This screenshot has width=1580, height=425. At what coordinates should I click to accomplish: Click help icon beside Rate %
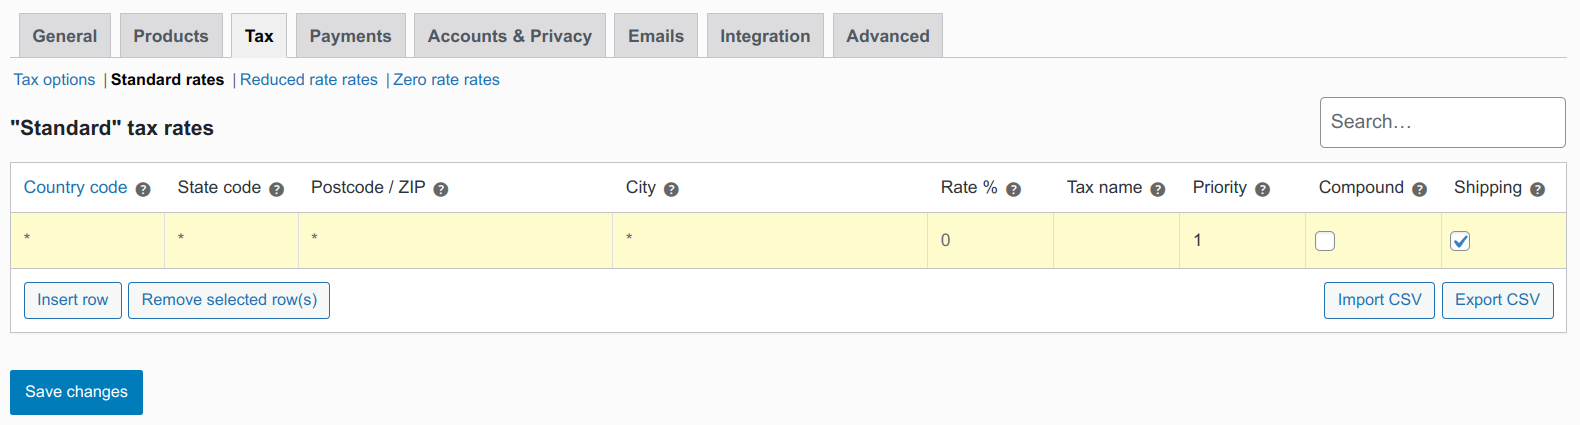click(1013, 189)
